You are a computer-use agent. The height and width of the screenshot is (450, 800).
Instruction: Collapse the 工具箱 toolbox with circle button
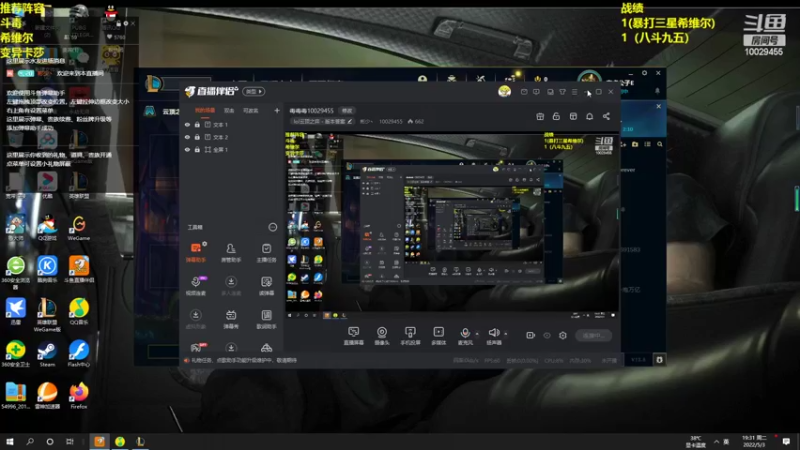273,227
